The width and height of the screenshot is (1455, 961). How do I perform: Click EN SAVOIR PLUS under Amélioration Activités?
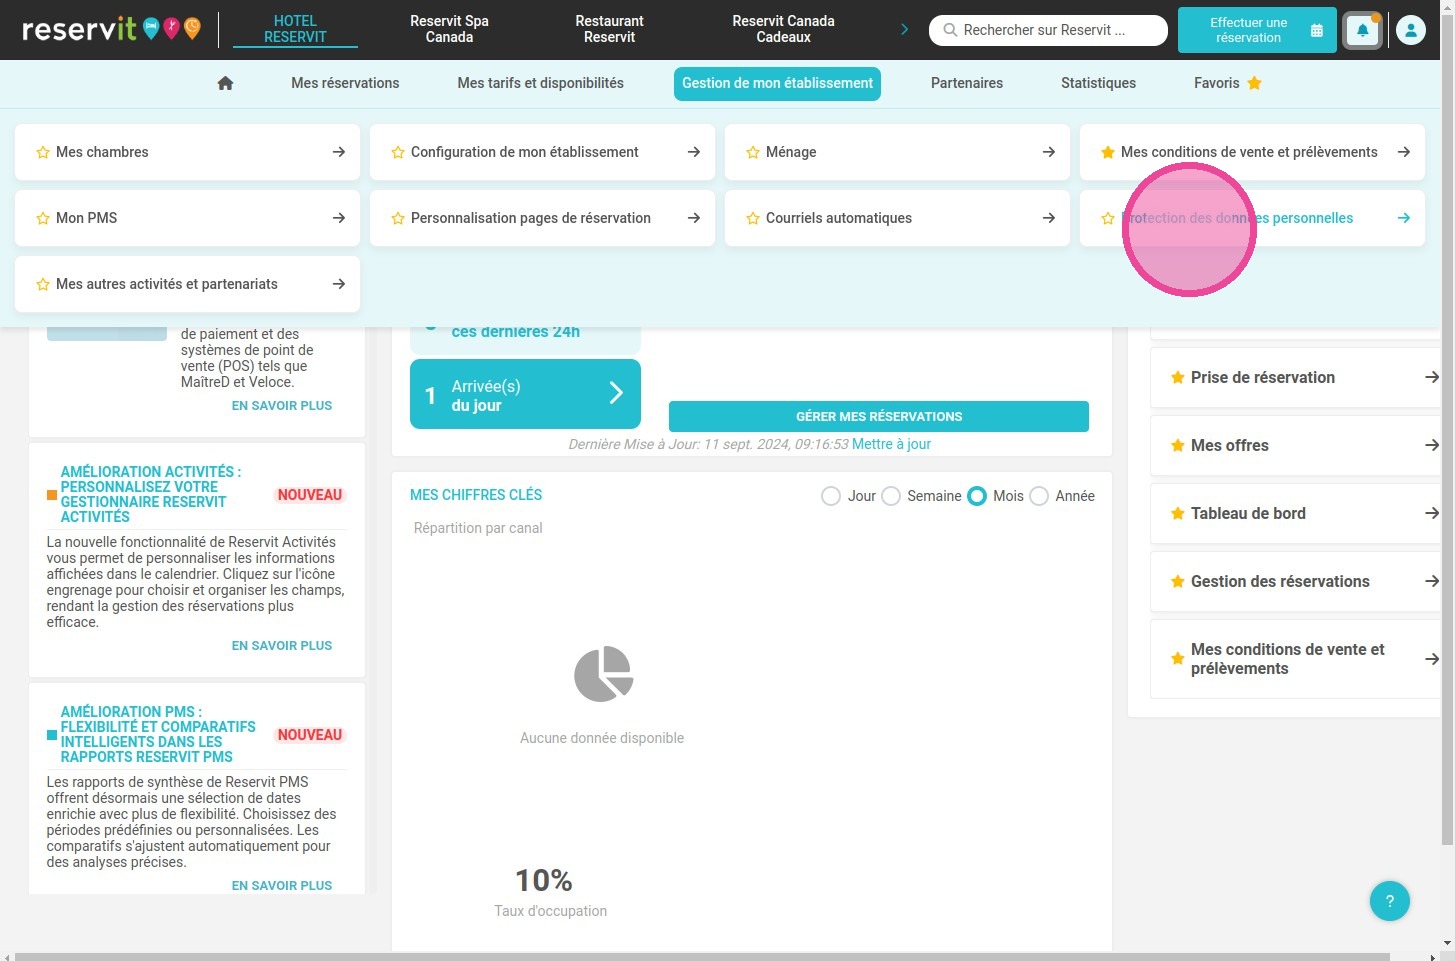click(282, 646)
